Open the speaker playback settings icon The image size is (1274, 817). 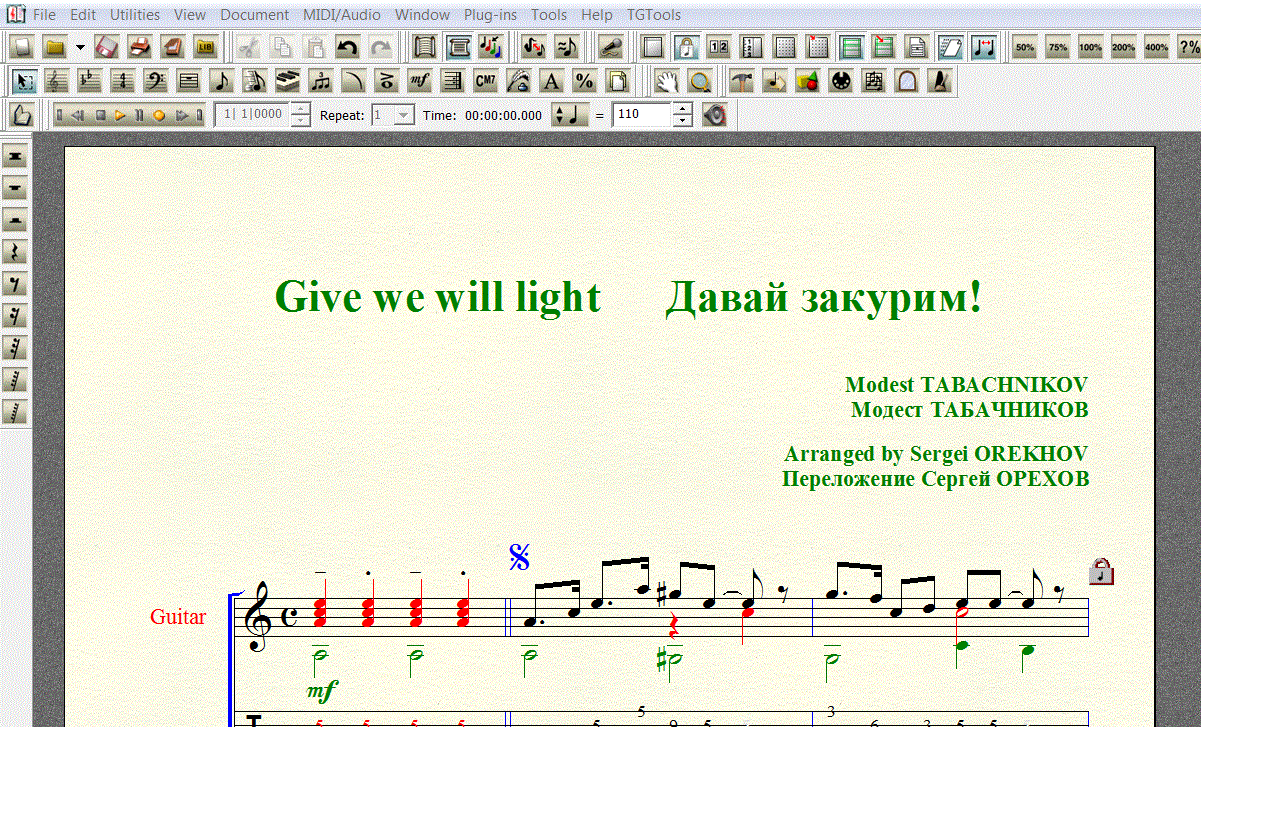[715, 115]
